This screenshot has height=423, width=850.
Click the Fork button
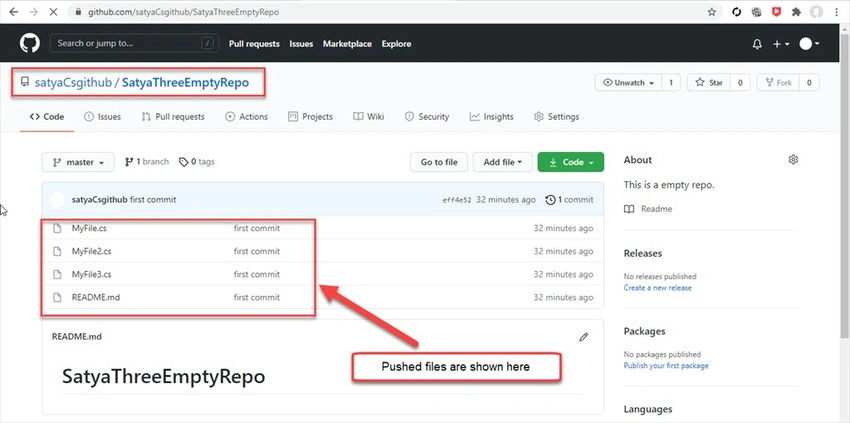coord(778,82)
